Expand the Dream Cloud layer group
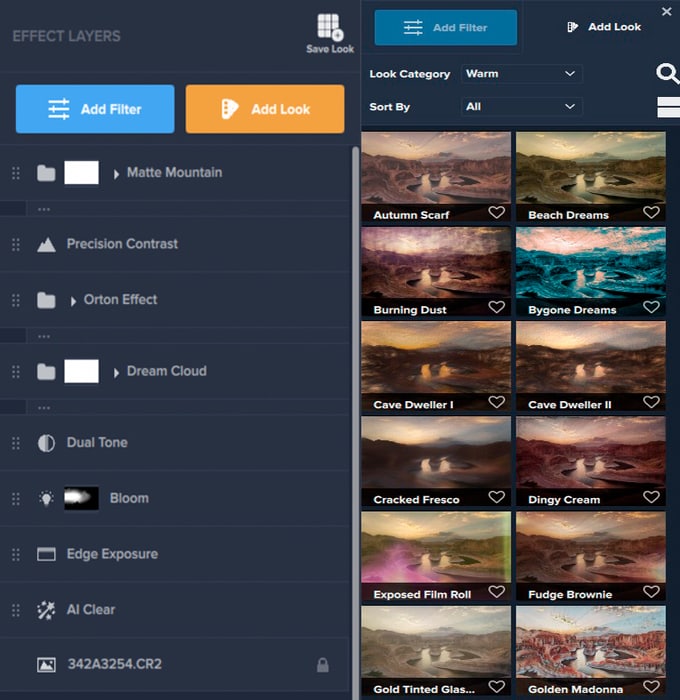The image size is (680, 700). tap(116, 372)
